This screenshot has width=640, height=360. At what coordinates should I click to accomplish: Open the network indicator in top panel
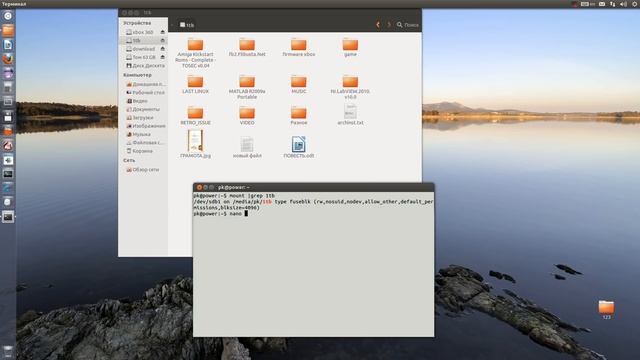613,4
